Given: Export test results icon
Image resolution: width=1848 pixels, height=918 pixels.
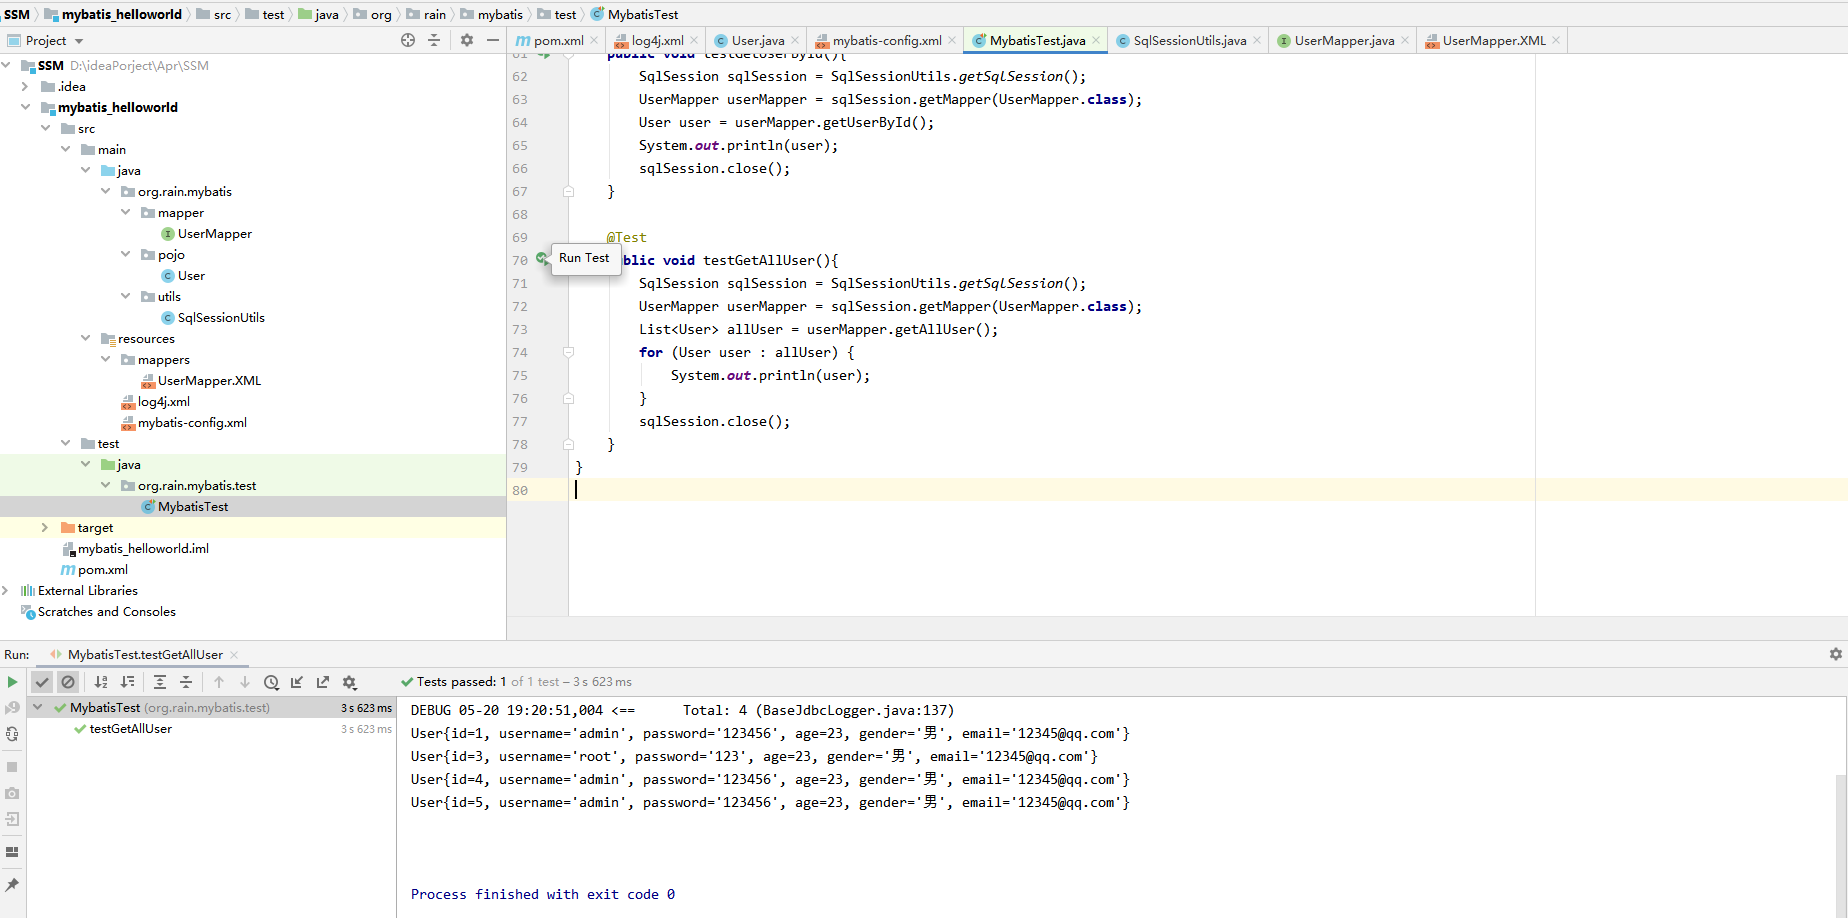Looking at the screenshot, I should [323, 682].
